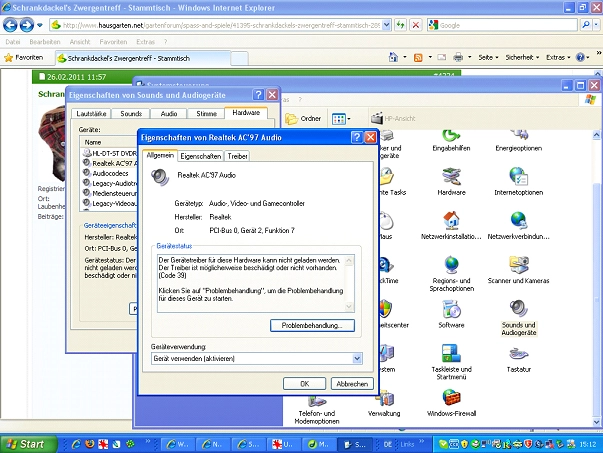
Task: Open the Sicherheit dropdown menu
Action: click(522, 58)
